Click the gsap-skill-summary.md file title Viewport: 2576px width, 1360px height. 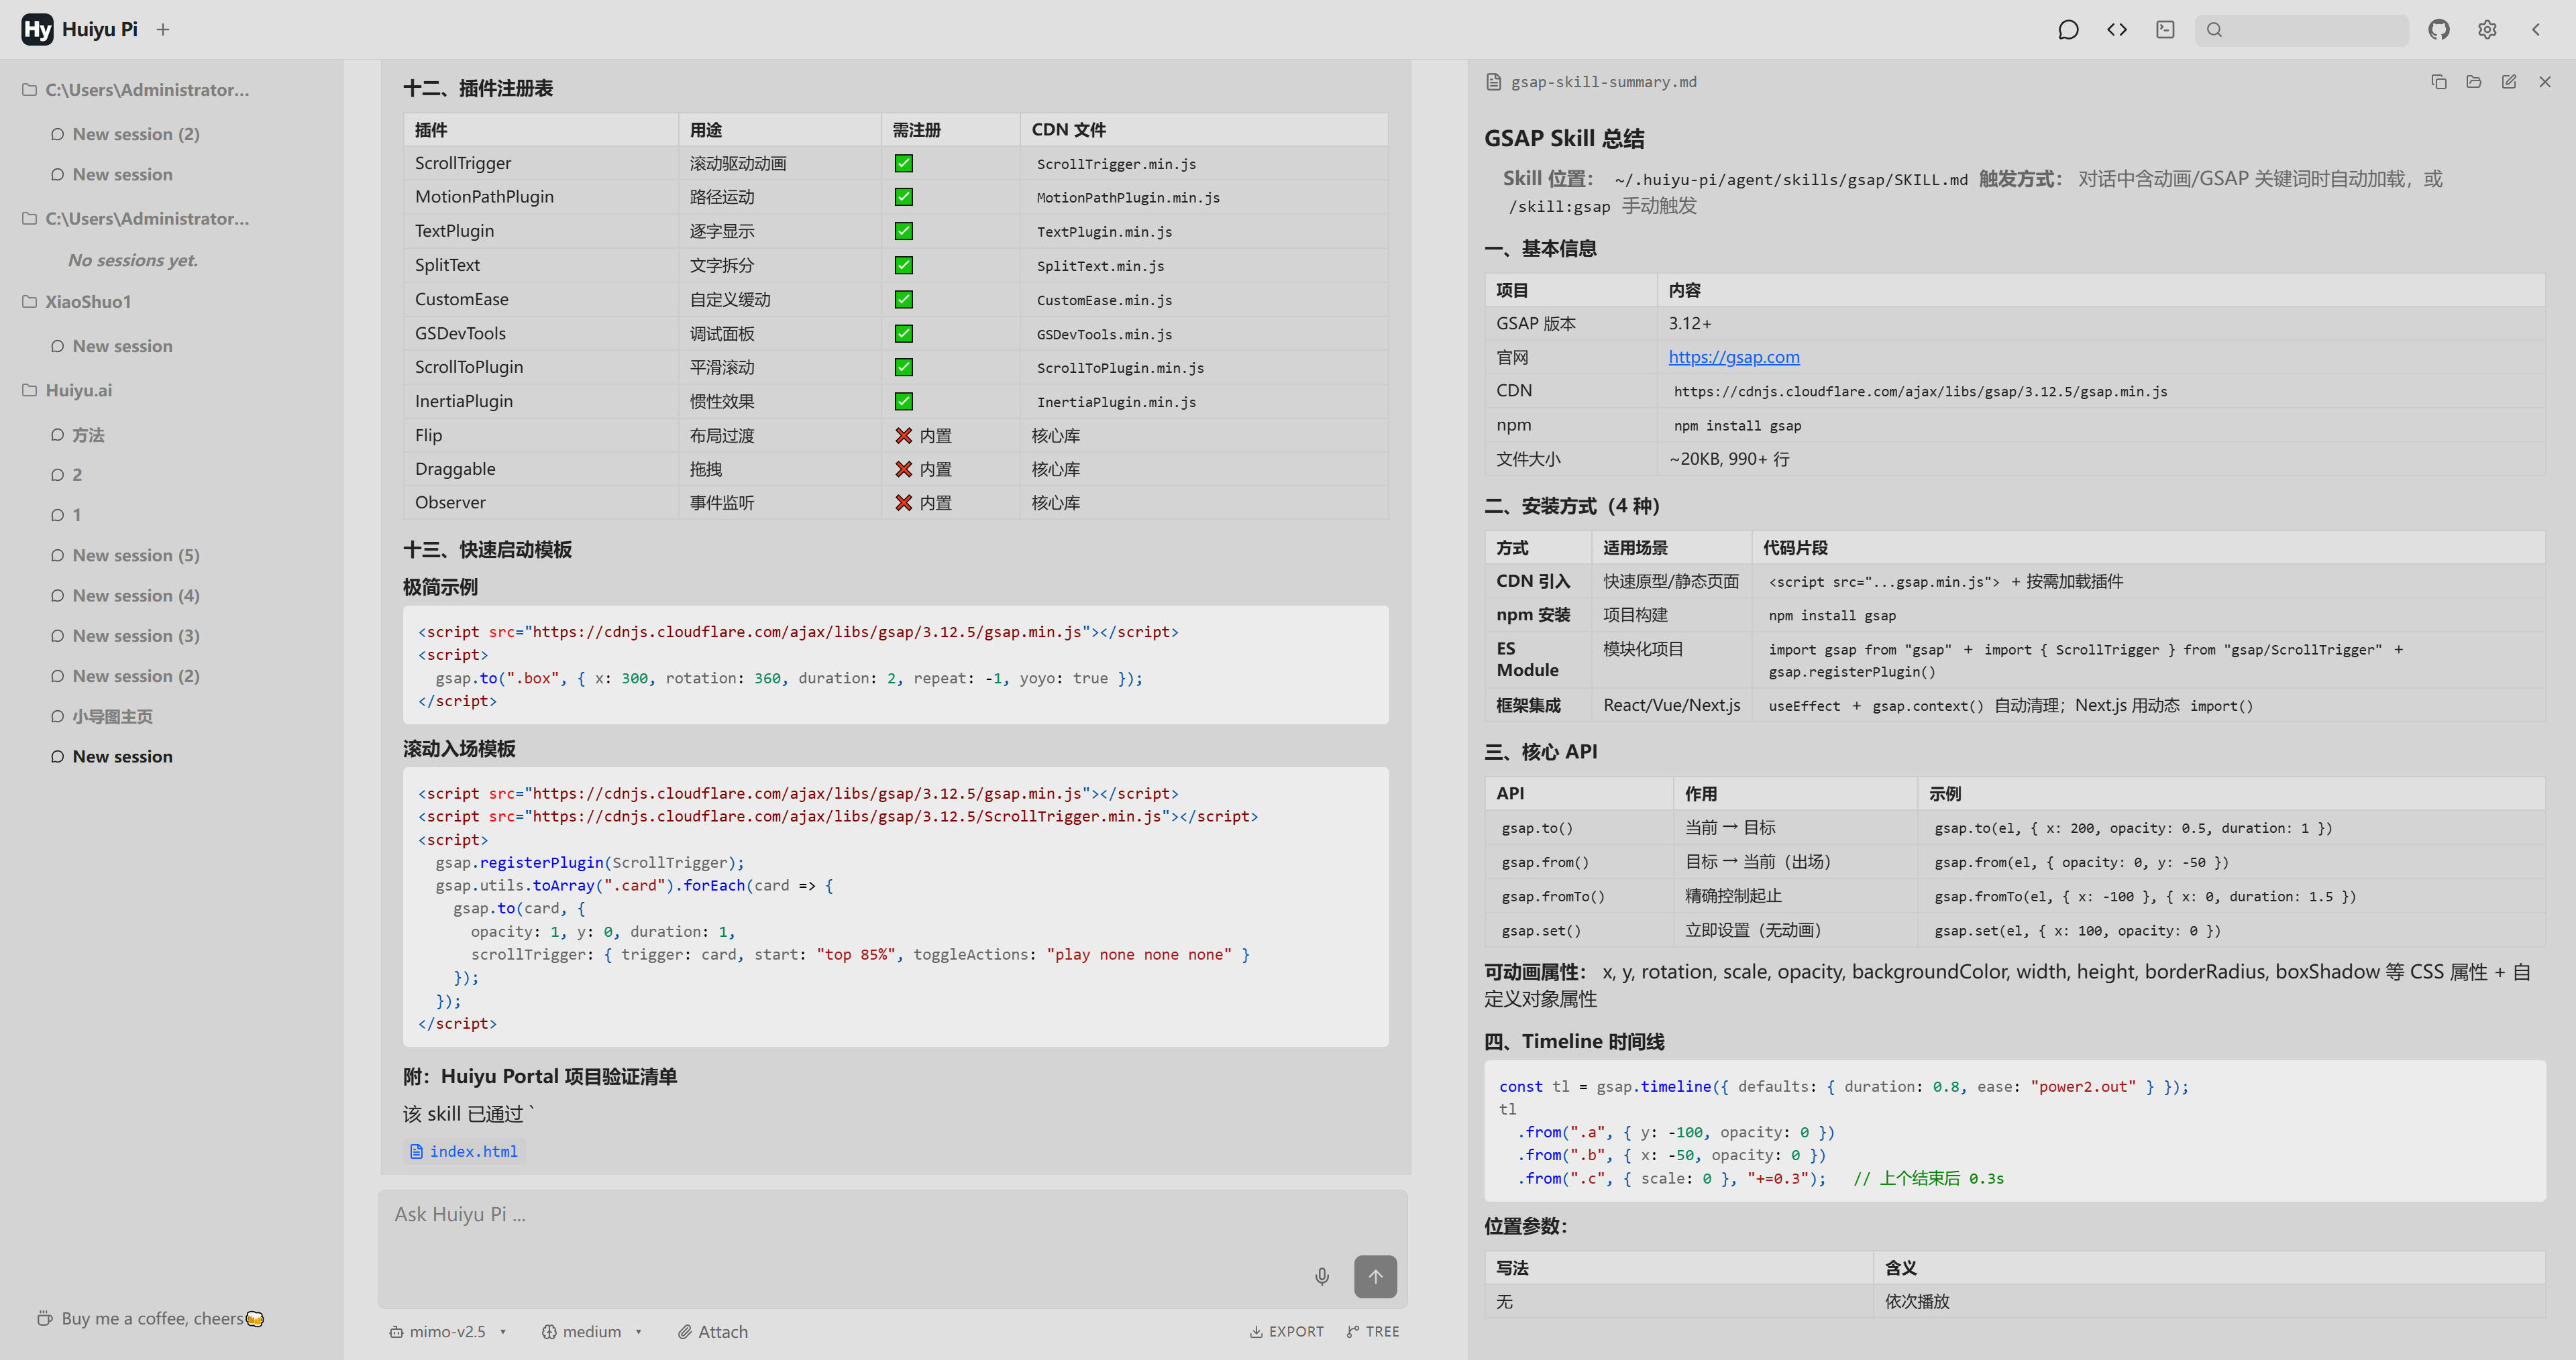point(1603,82)
